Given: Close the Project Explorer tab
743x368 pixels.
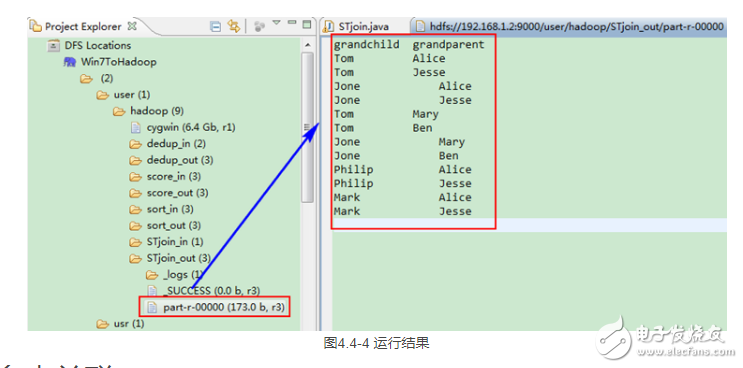Looking at the screenshot, I should (132, 27).
